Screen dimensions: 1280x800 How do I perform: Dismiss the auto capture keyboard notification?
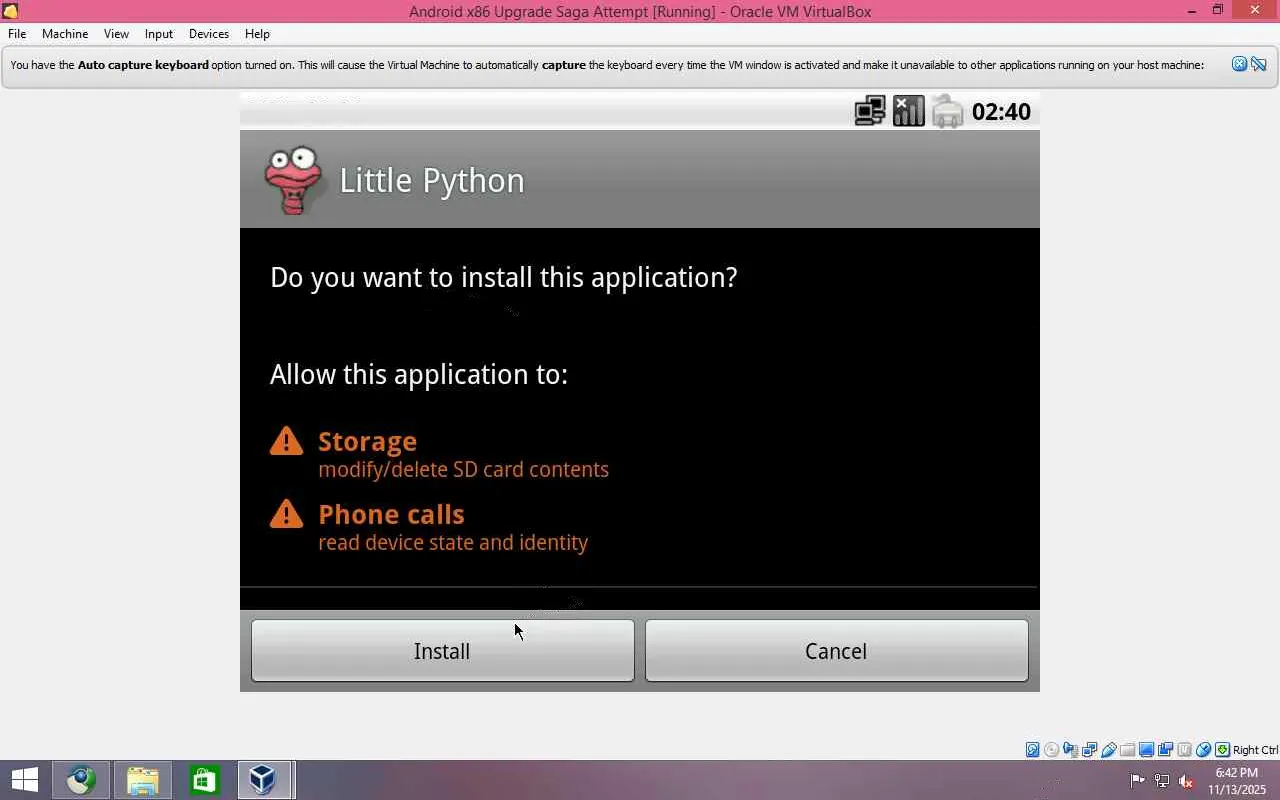tap(1239, 64)
